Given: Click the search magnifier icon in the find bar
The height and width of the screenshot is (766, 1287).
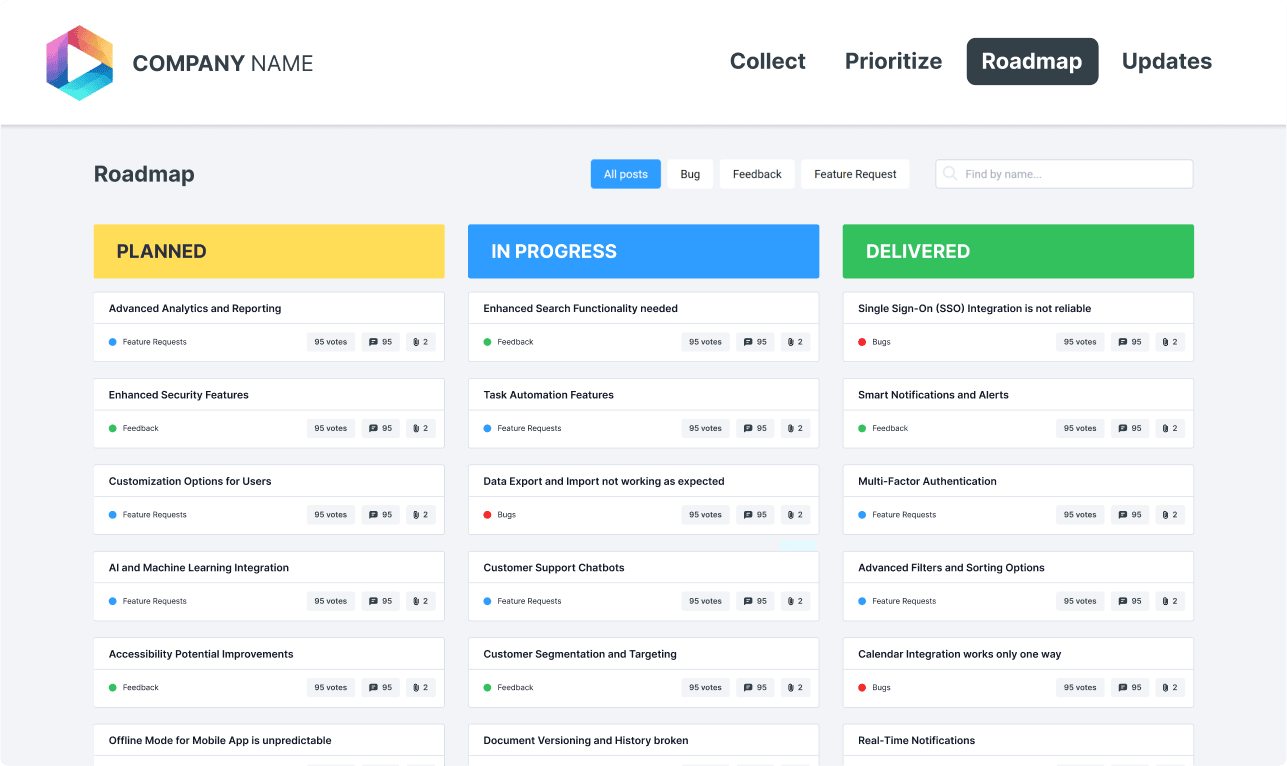Looking at the screenshot, I should click(x=948, y=173).
